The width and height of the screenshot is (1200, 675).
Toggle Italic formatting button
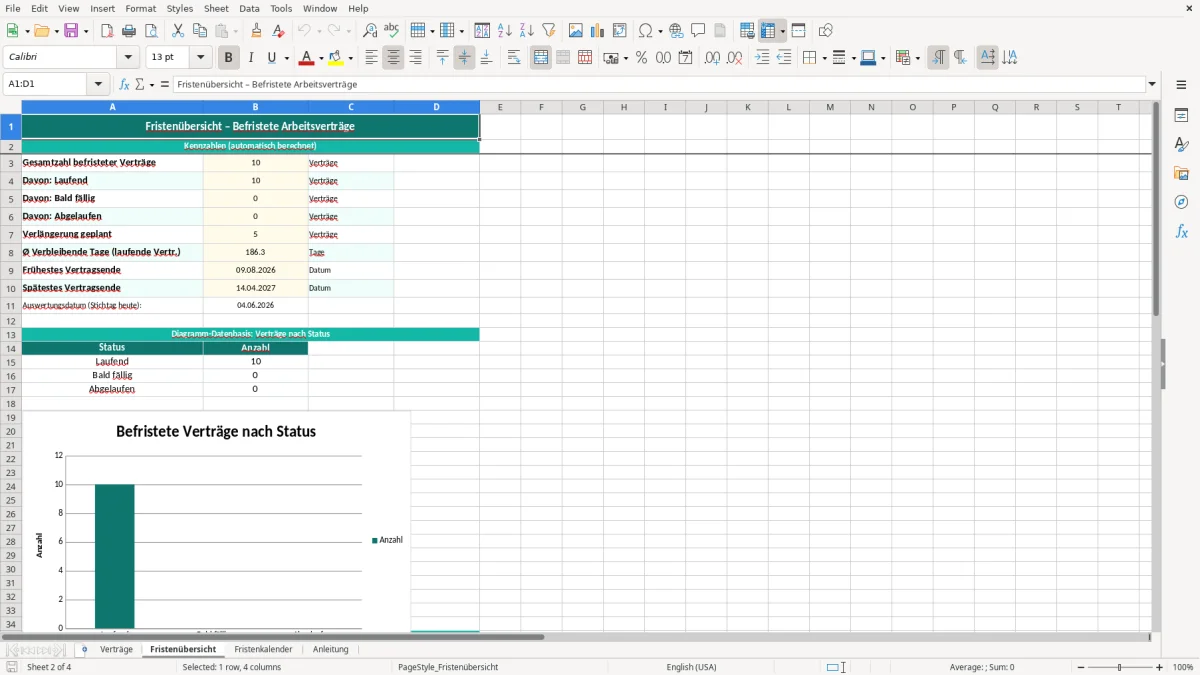click(x=251, y=58)
